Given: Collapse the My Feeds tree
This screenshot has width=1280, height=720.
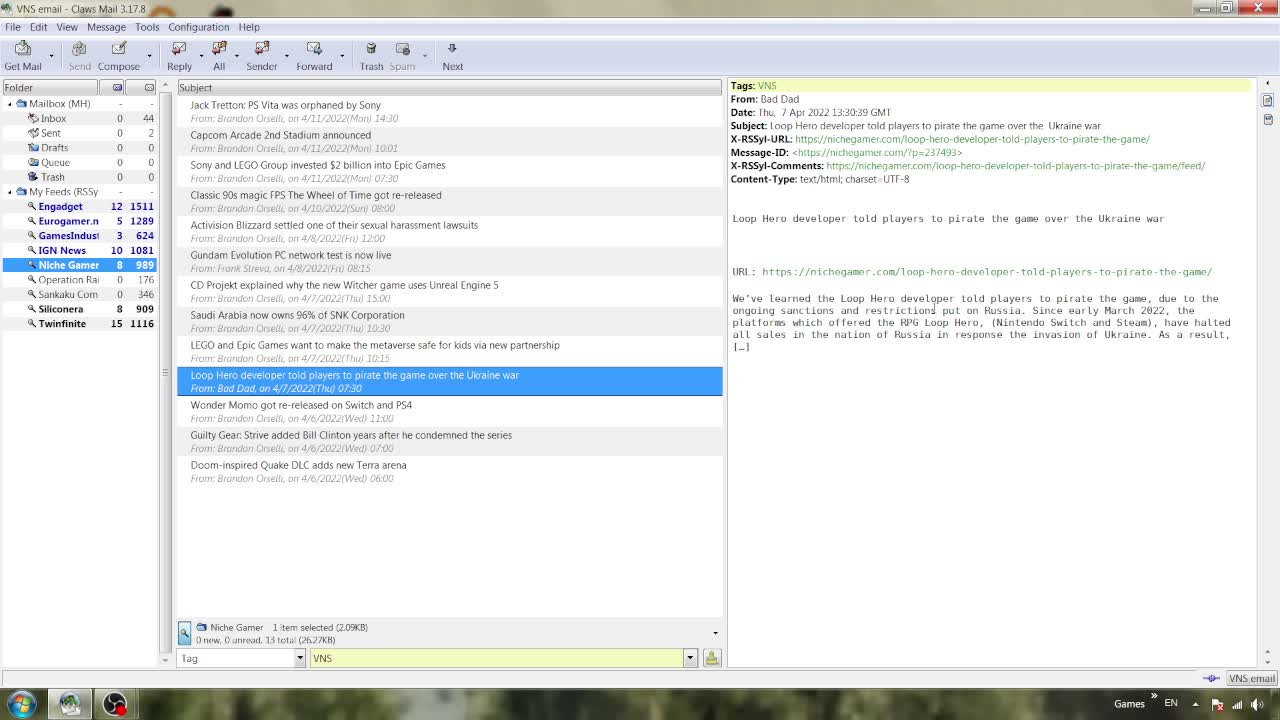Looking at the screenshot, I should 10,192.
